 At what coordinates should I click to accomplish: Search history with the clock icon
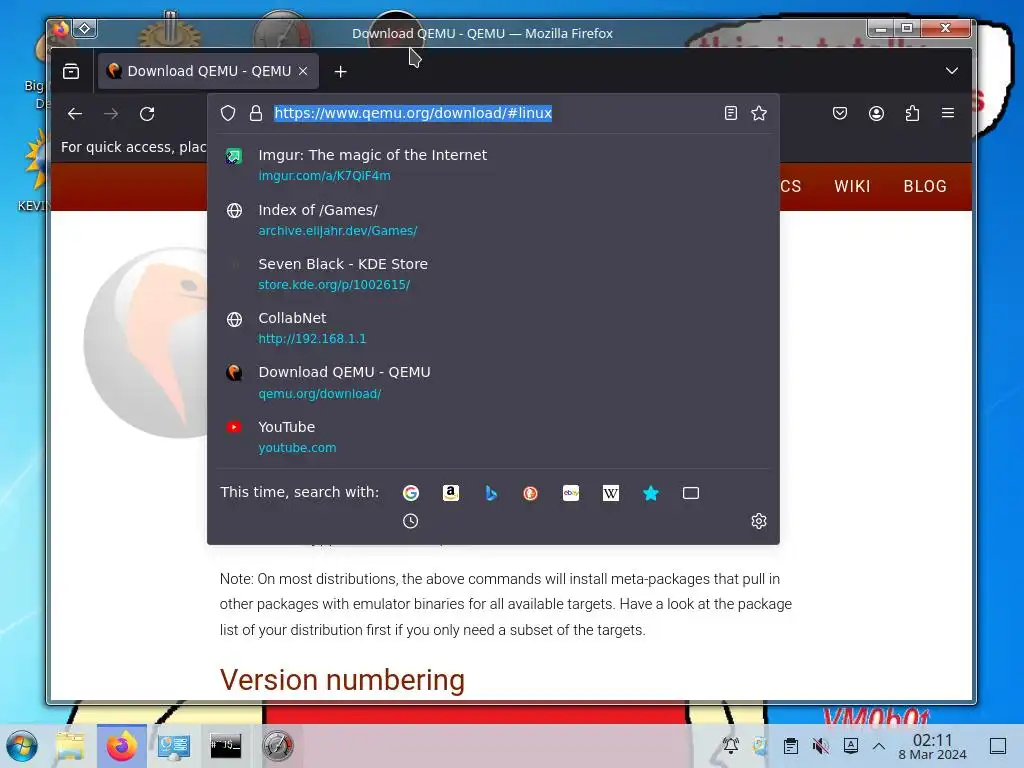pyautogui.click(x=411, y=521)
